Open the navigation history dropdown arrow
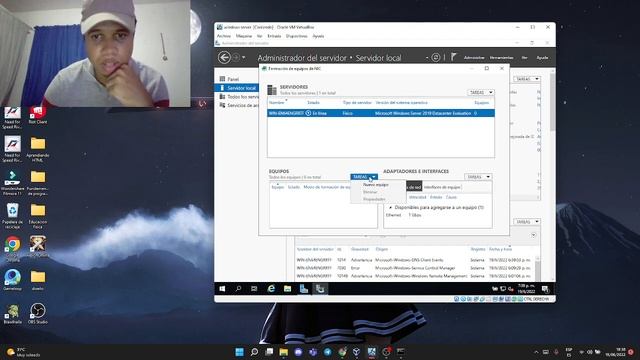 pyautogui.click(x=244, y=58)
